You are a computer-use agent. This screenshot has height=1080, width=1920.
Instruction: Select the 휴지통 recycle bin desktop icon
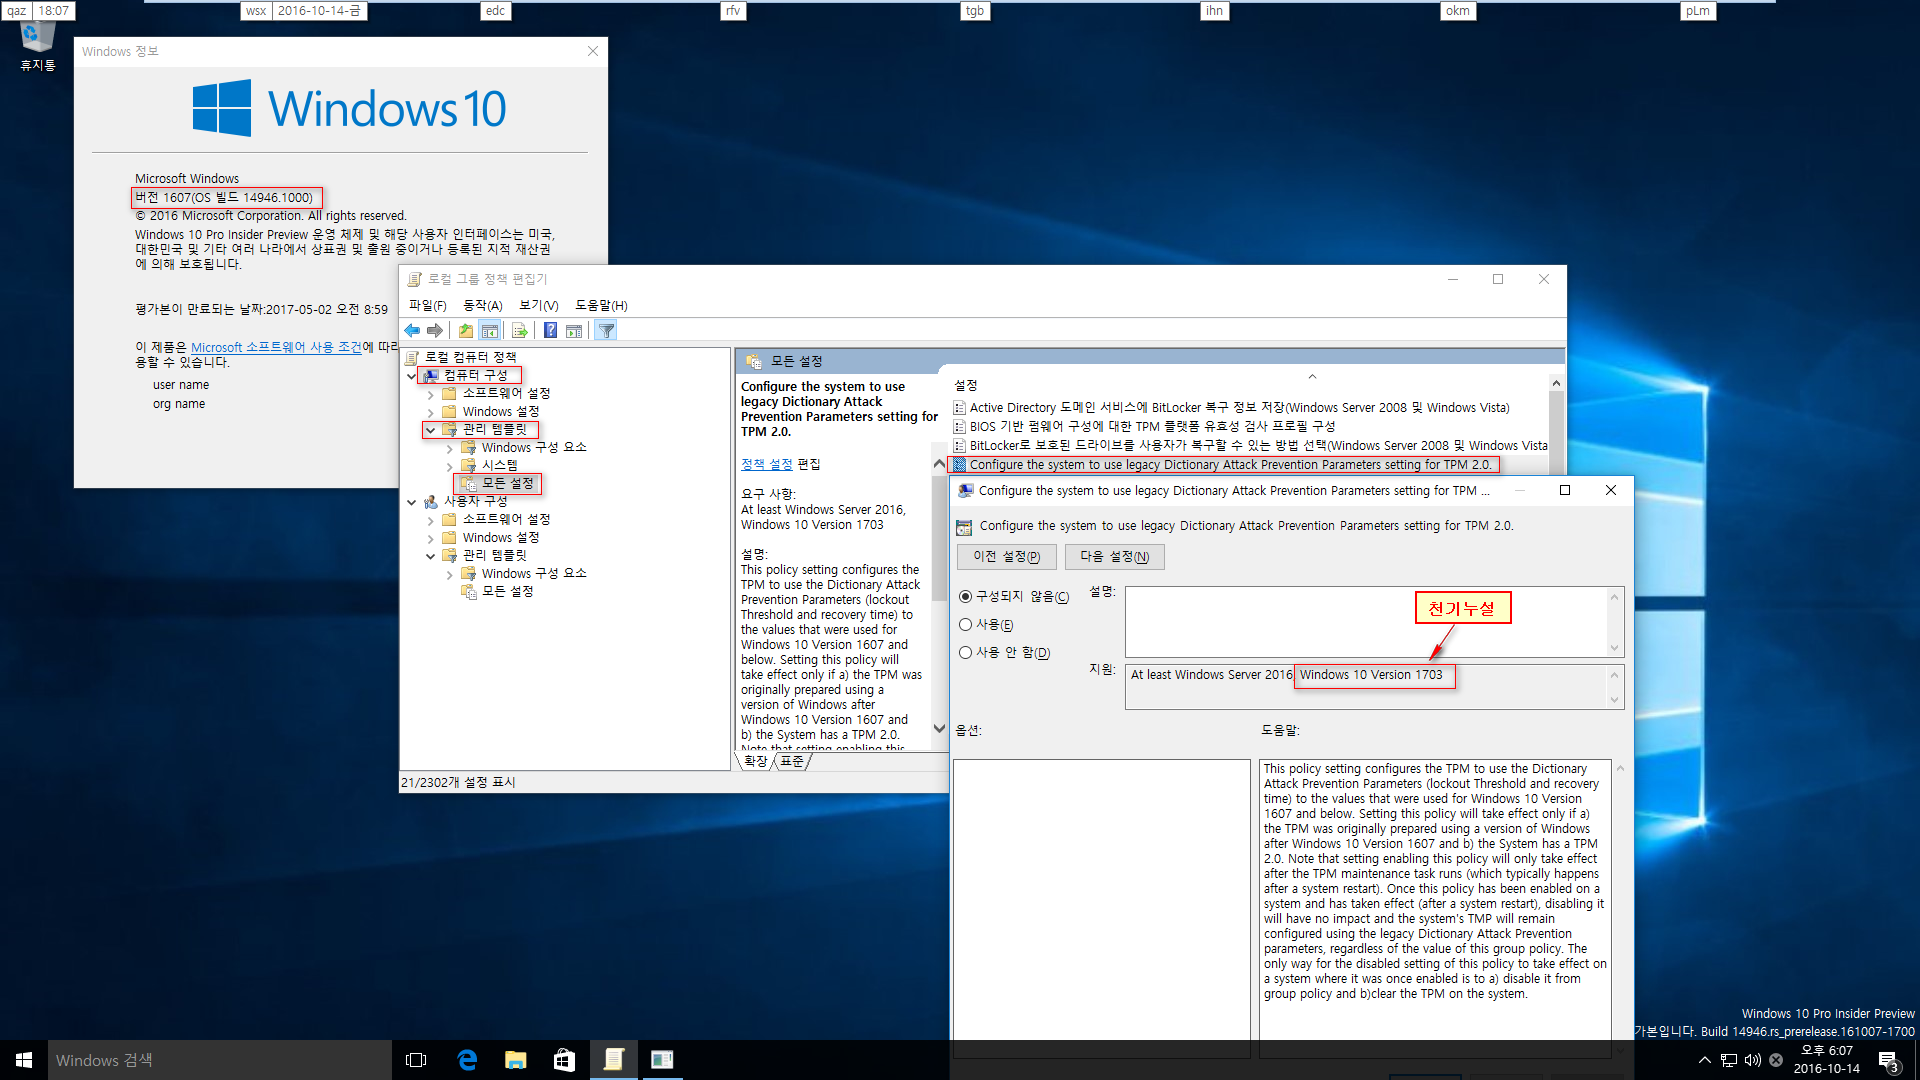38,46
